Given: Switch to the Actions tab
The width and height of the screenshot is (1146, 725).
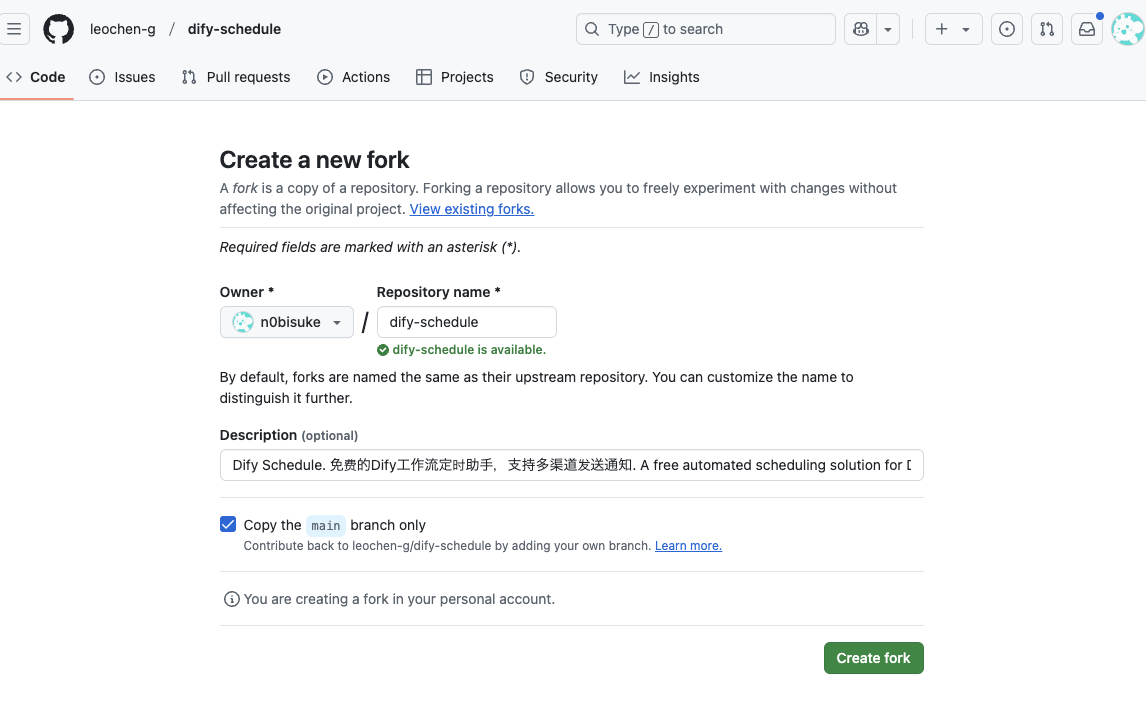Looking at the screenshot, I should (354, 77).
